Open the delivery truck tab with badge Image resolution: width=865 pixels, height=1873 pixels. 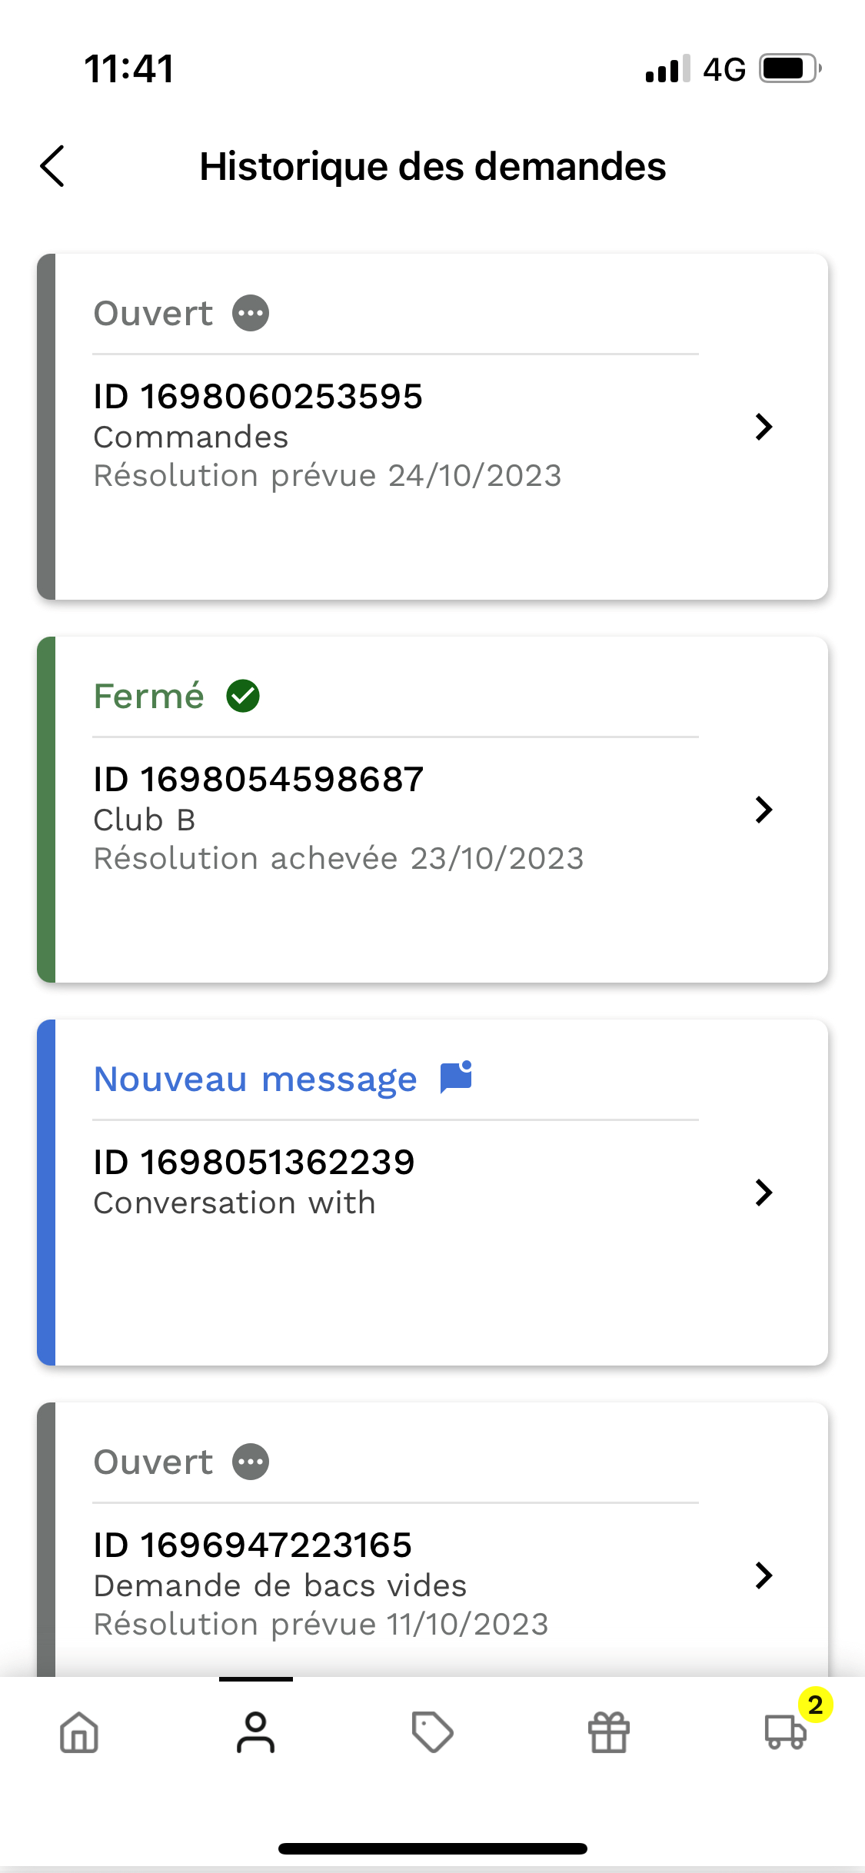786,1730
